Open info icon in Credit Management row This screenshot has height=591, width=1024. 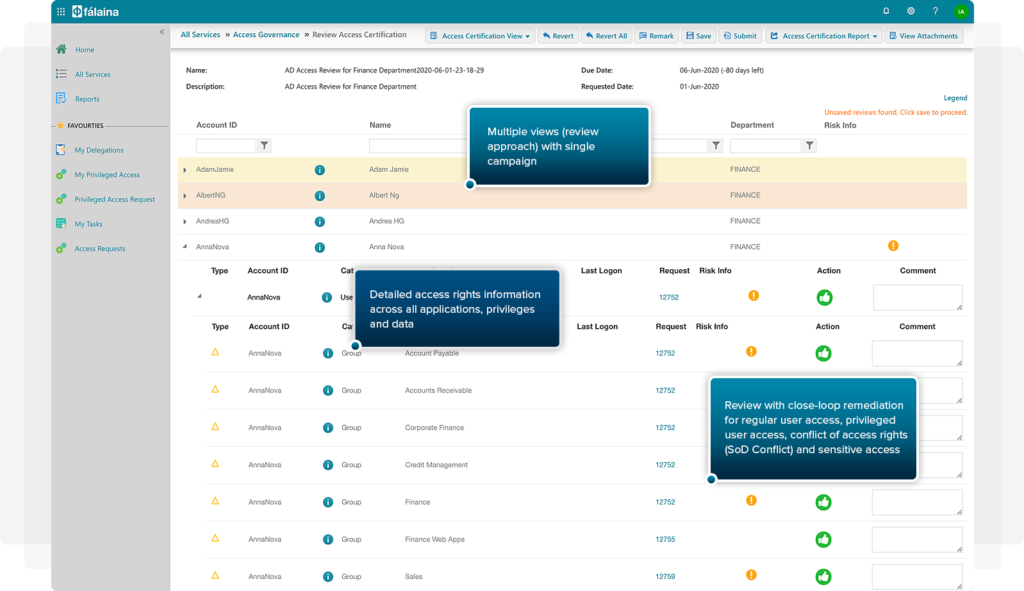(x=328, y=465)
